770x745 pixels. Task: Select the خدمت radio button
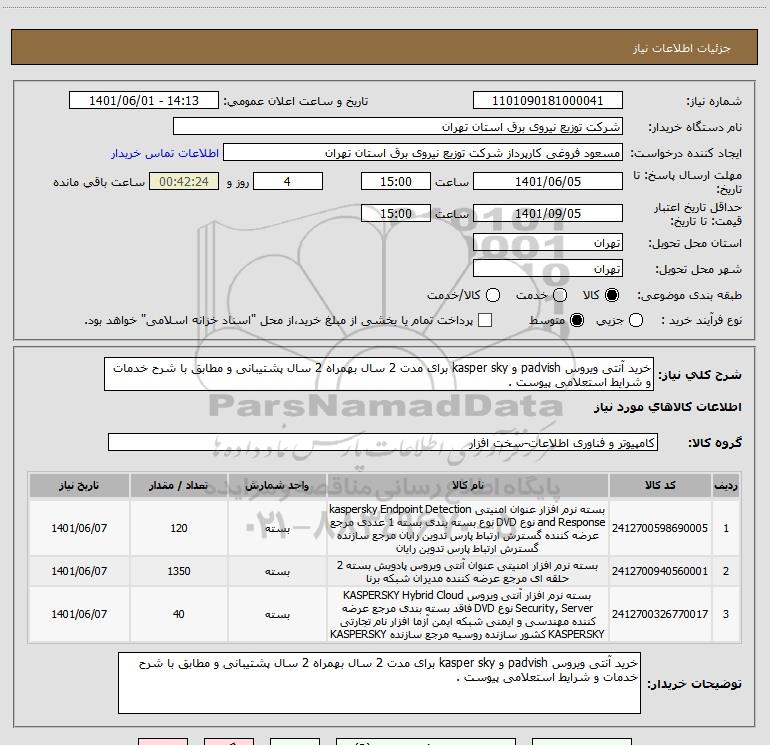(560, 295)
